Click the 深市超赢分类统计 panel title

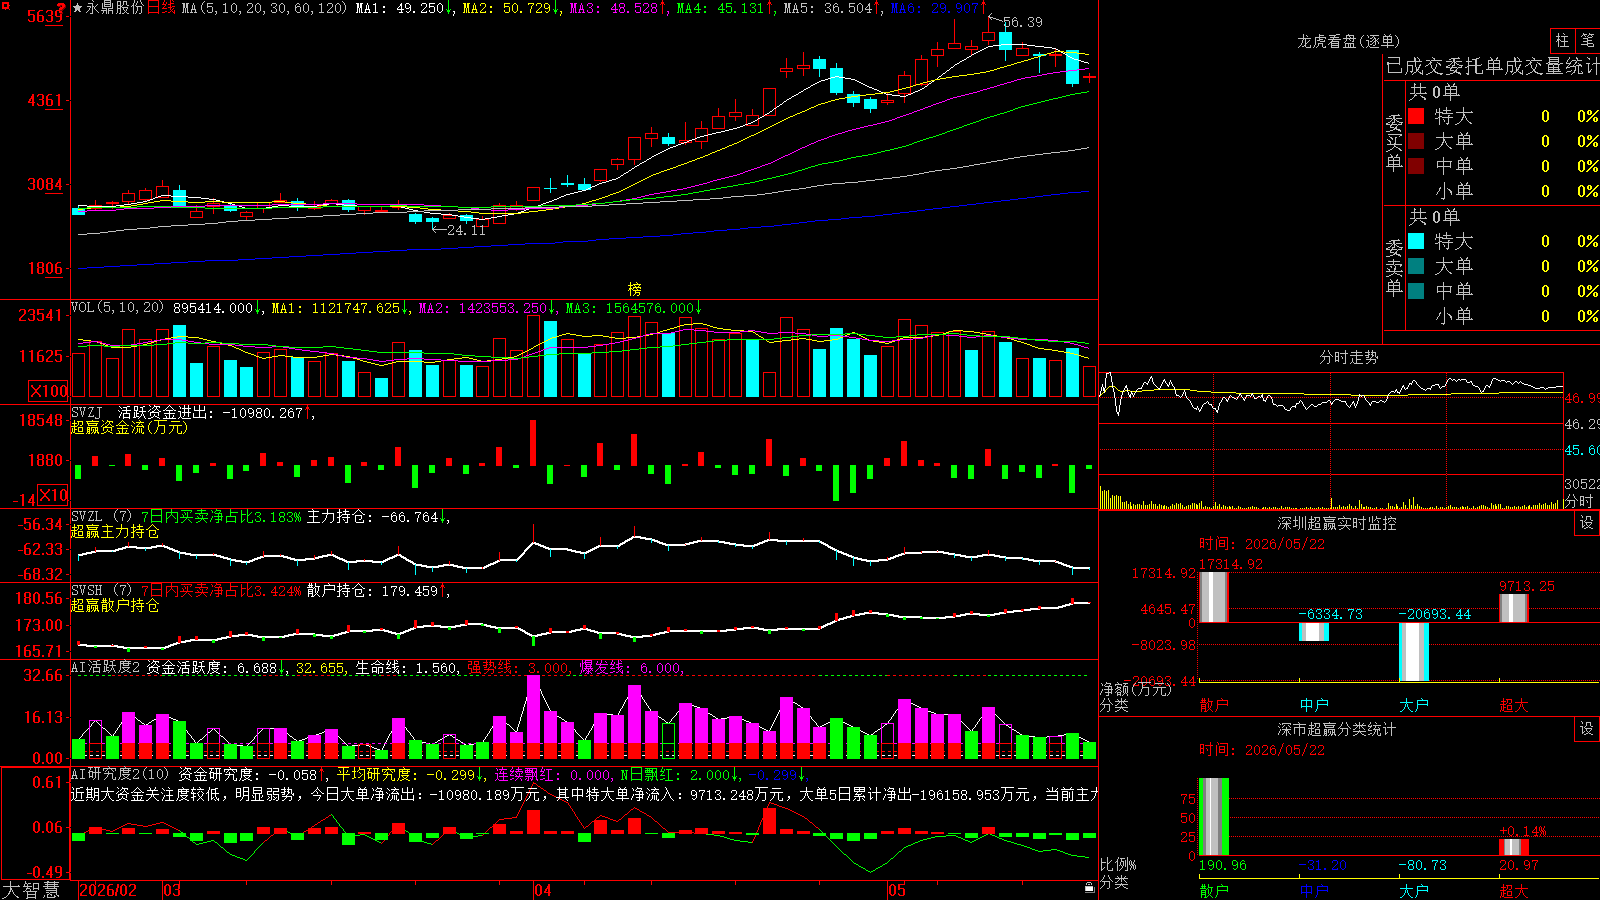tap(1337, 729)
